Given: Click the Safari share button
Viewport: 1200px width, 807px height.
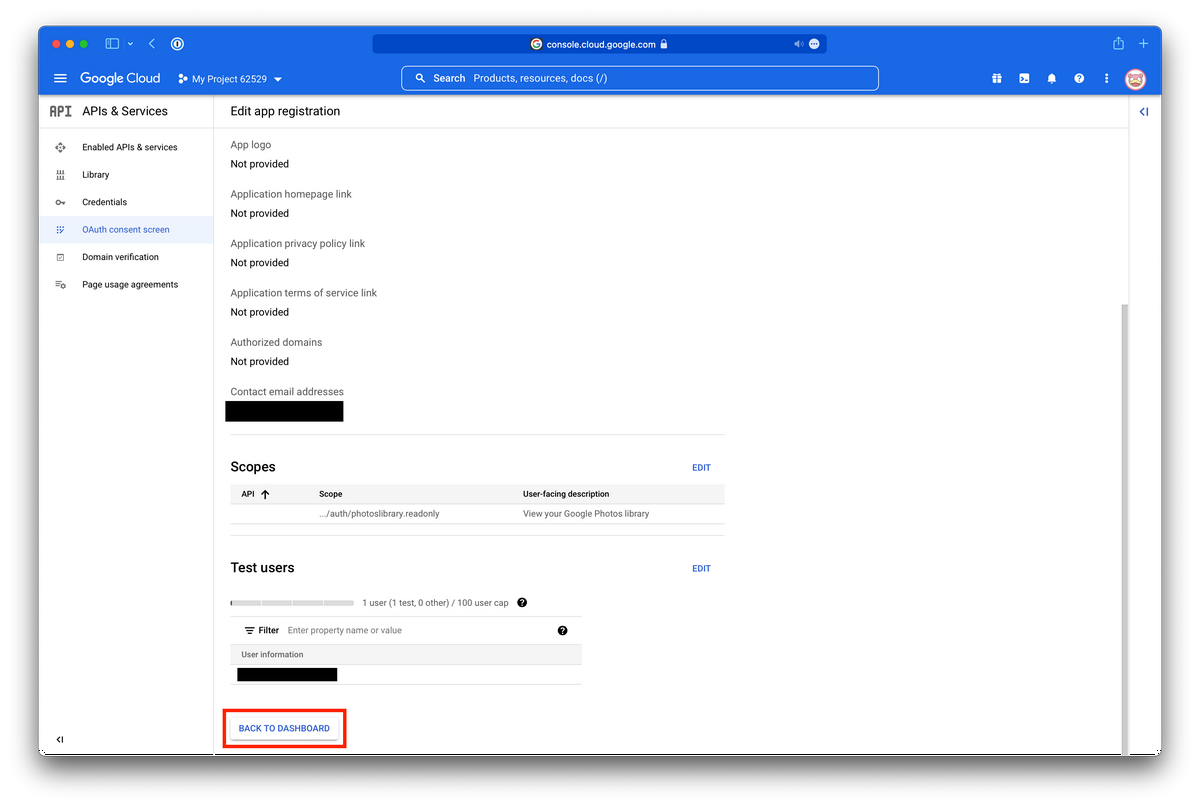Looking at the screenshot, I should (1118, 43).
